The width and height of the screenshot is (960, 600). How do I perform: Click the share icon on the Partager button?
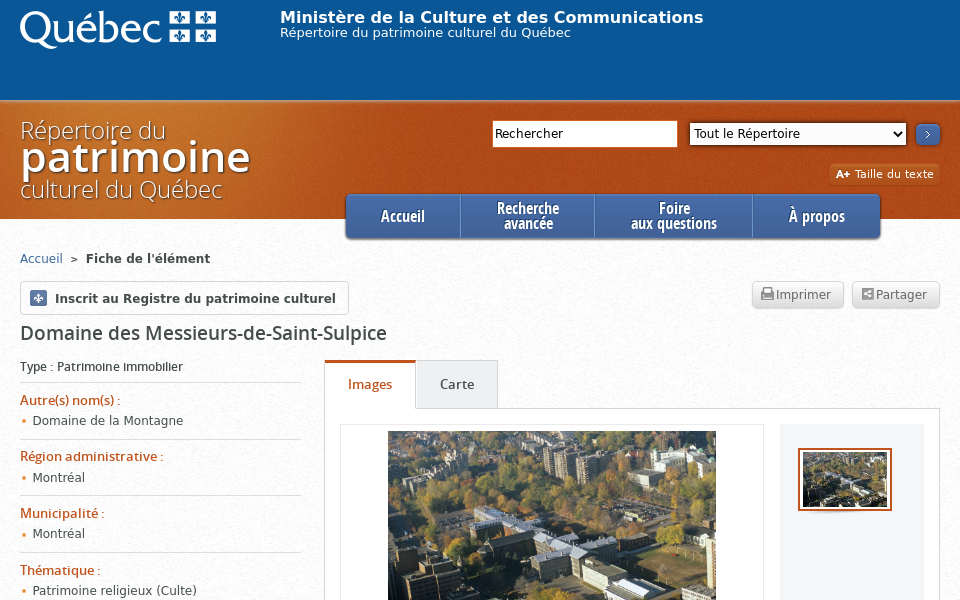coord(867,294)
